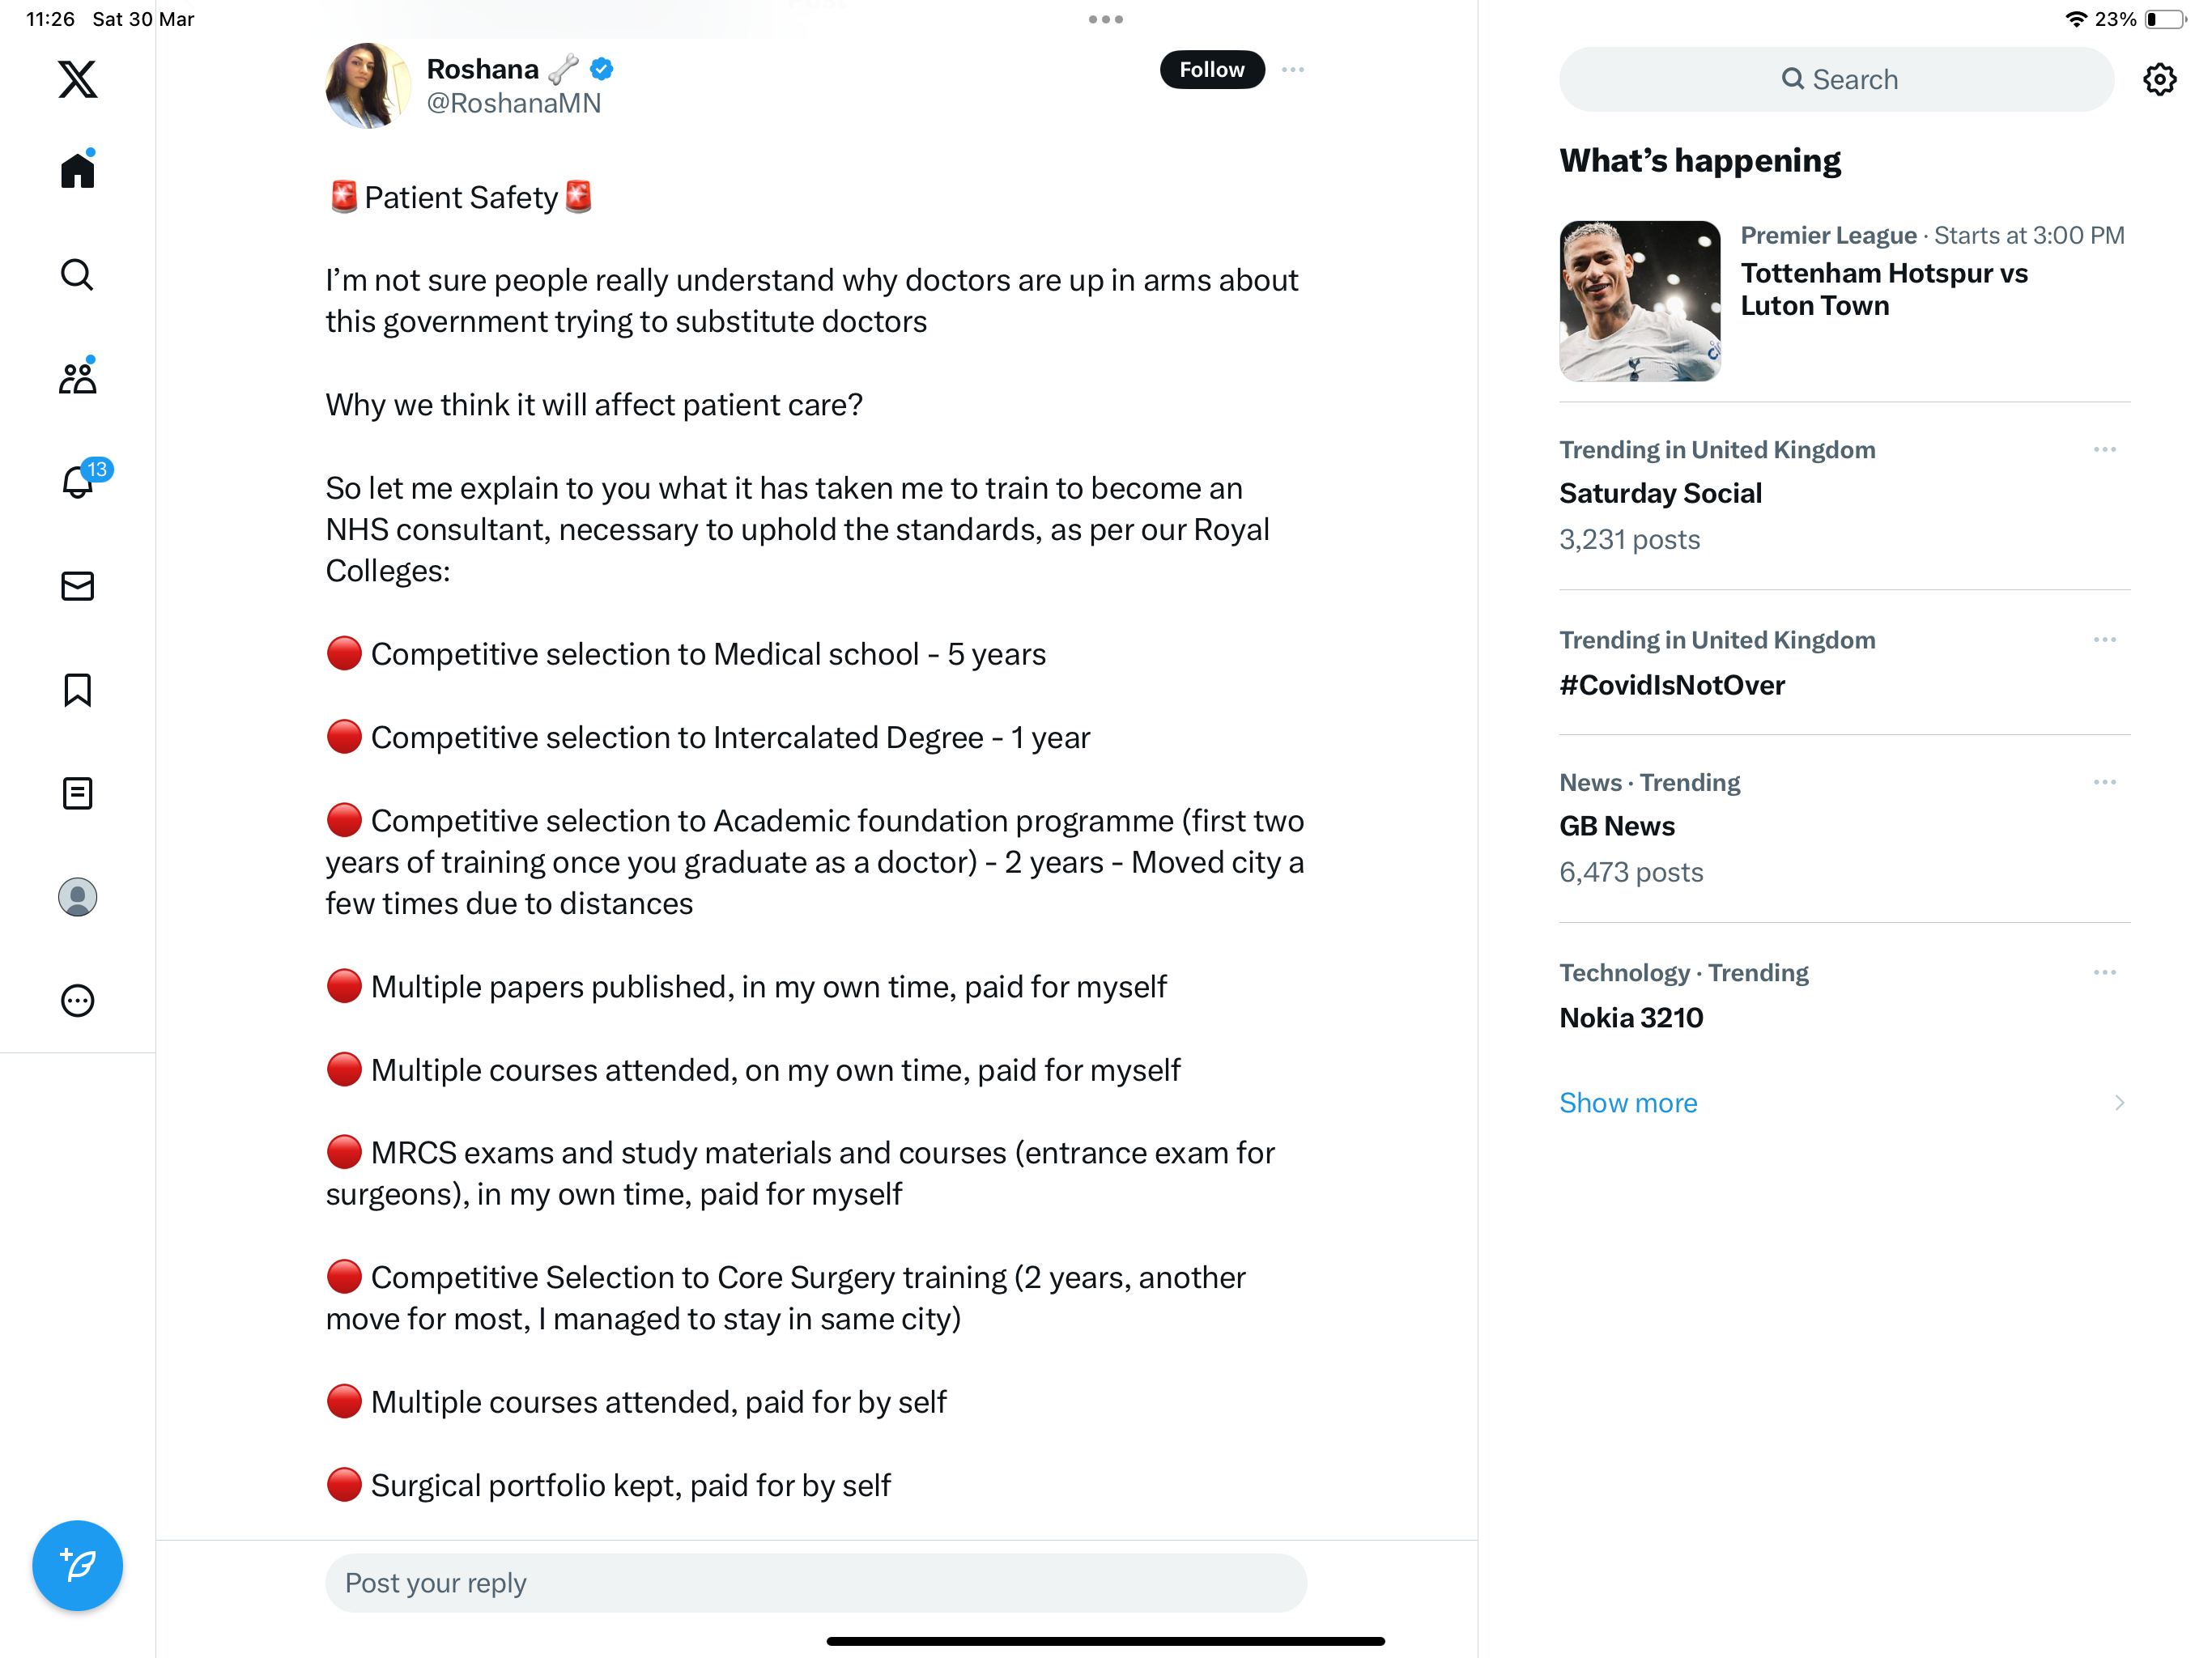Open the Bookmarks icon
The width and height of the screenshot is (2212, 1658).
point(77,690)
